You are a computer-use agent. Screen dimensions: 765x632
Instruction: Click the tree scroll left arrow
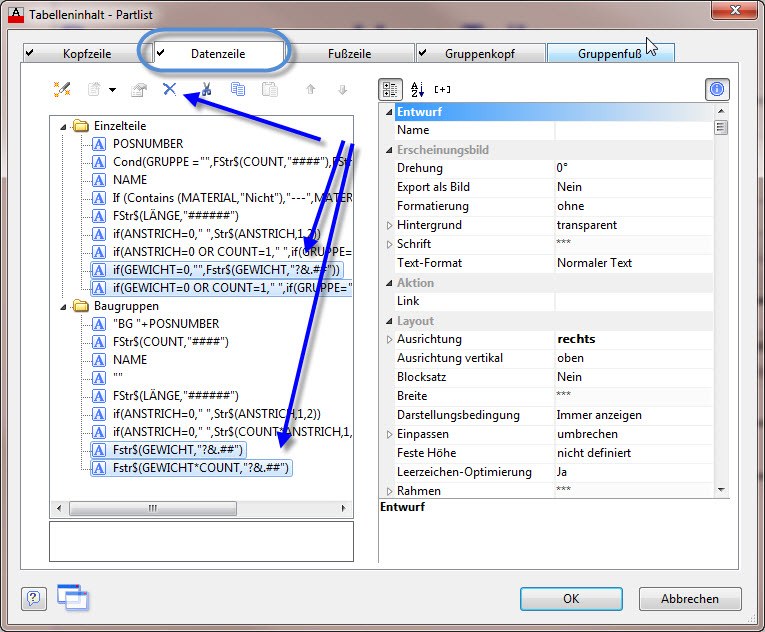[59, 509]
